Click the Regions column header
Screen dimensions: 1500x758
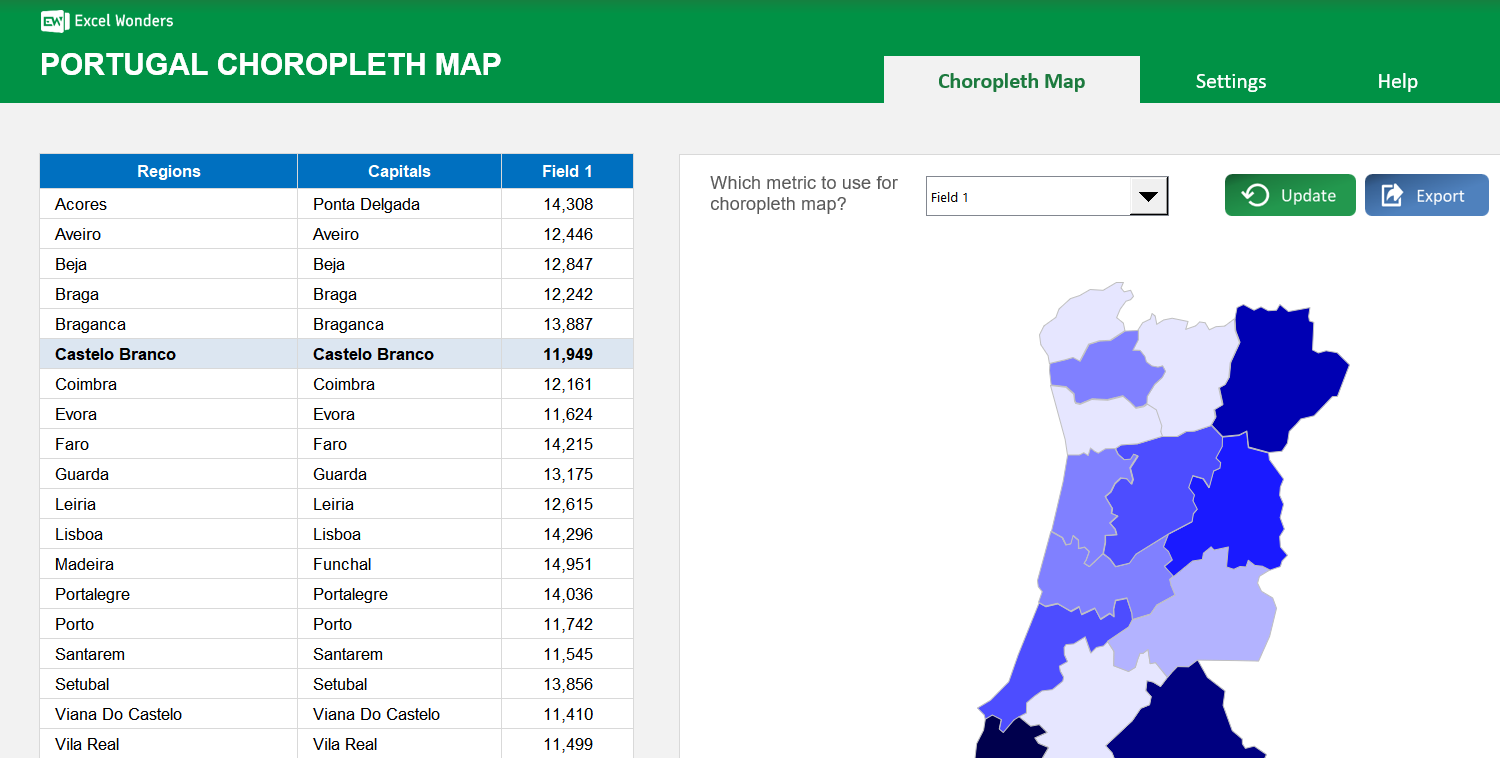168,171
